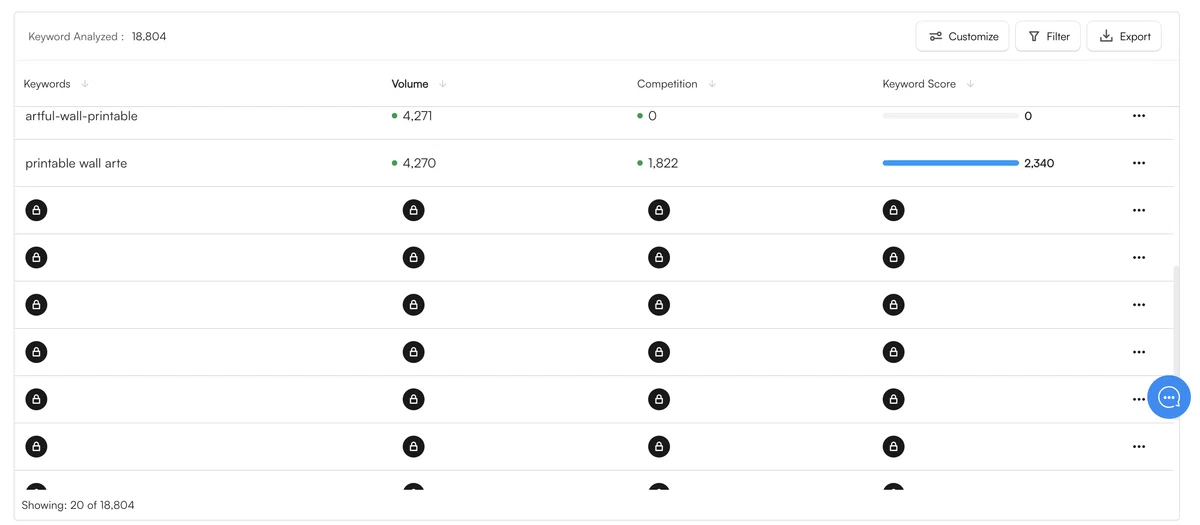Sort by Keyword Score column arrow
The width and height of the screenshot is (1200, 525).
click(970, 84)
